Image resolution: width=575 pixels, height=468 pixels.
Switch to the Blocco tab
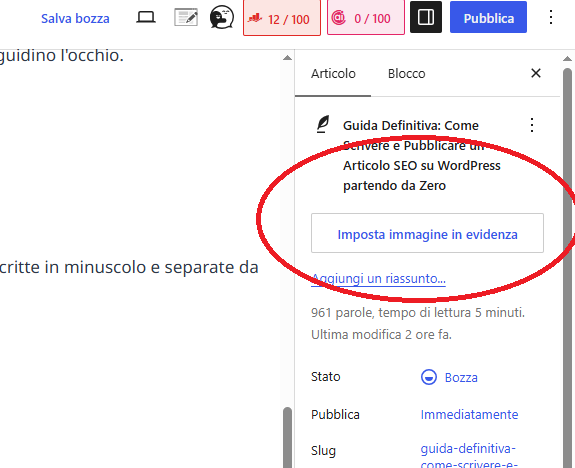406,74
